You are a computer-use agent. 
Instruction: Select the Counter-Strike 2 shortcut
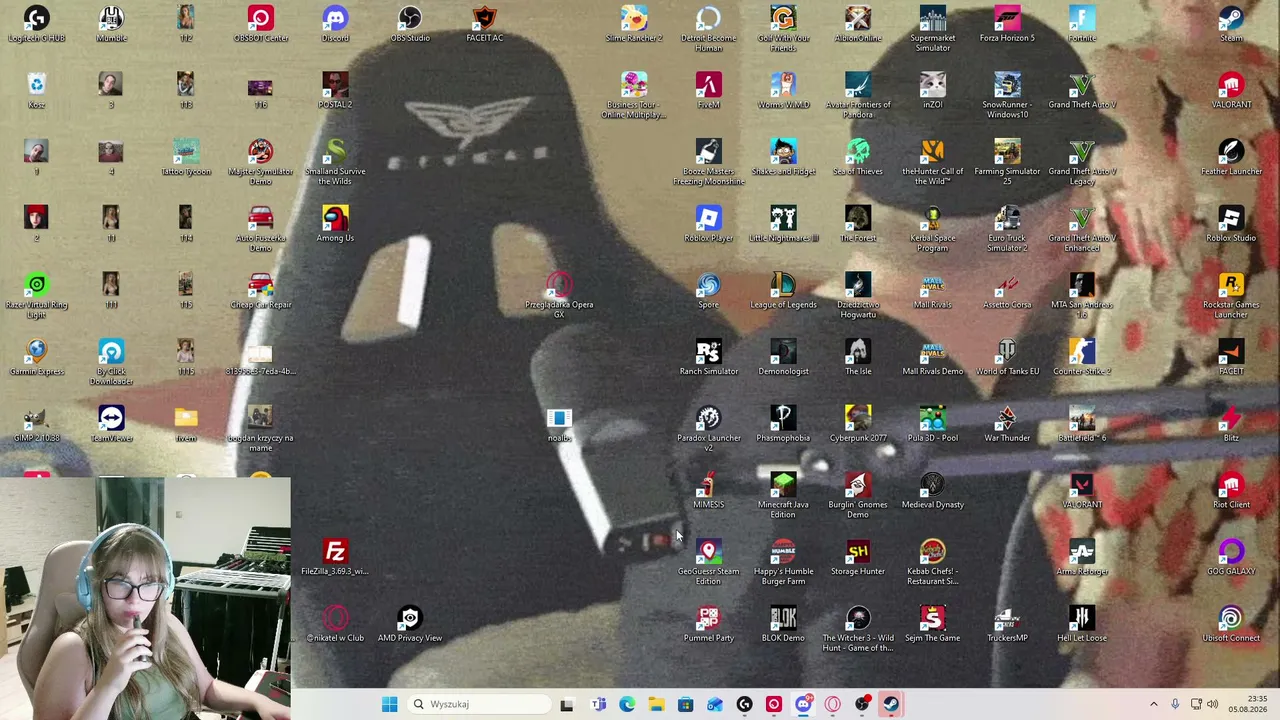coord(1081,359)
